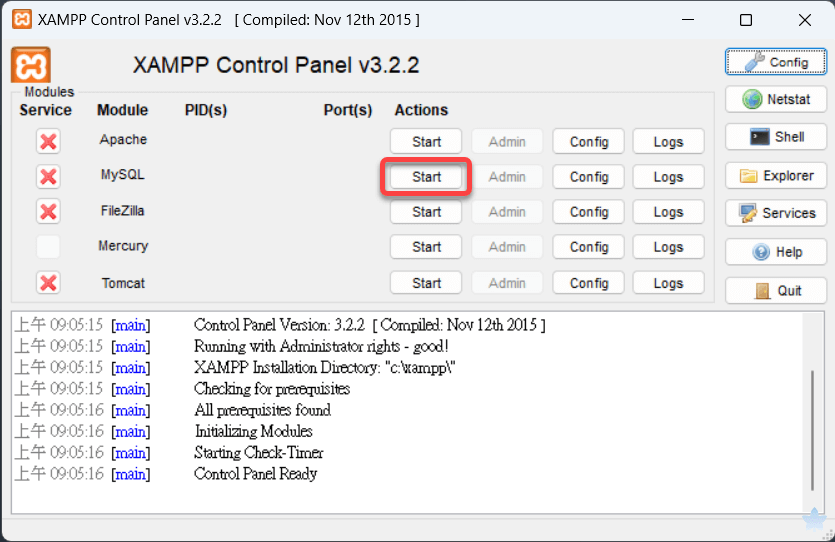Click the Service column header

pyautogui.click(x=45, y=110)
